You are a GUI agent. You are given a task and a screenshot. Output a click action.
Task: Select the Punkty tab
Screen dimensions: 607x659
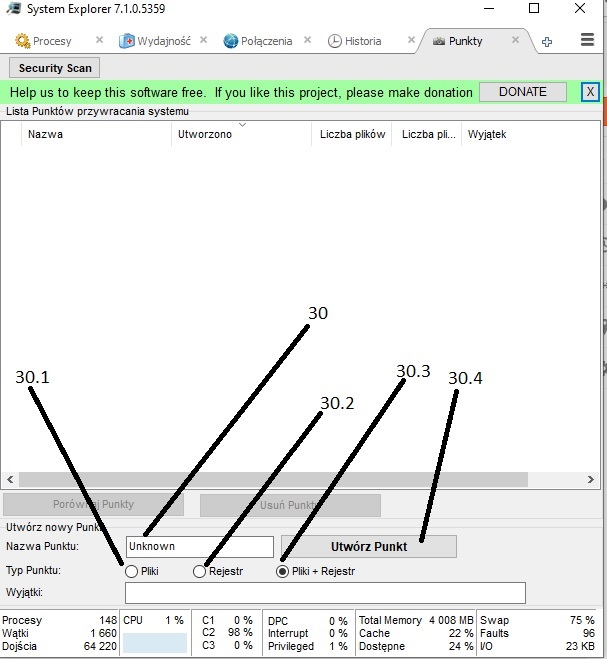(465, 41)
